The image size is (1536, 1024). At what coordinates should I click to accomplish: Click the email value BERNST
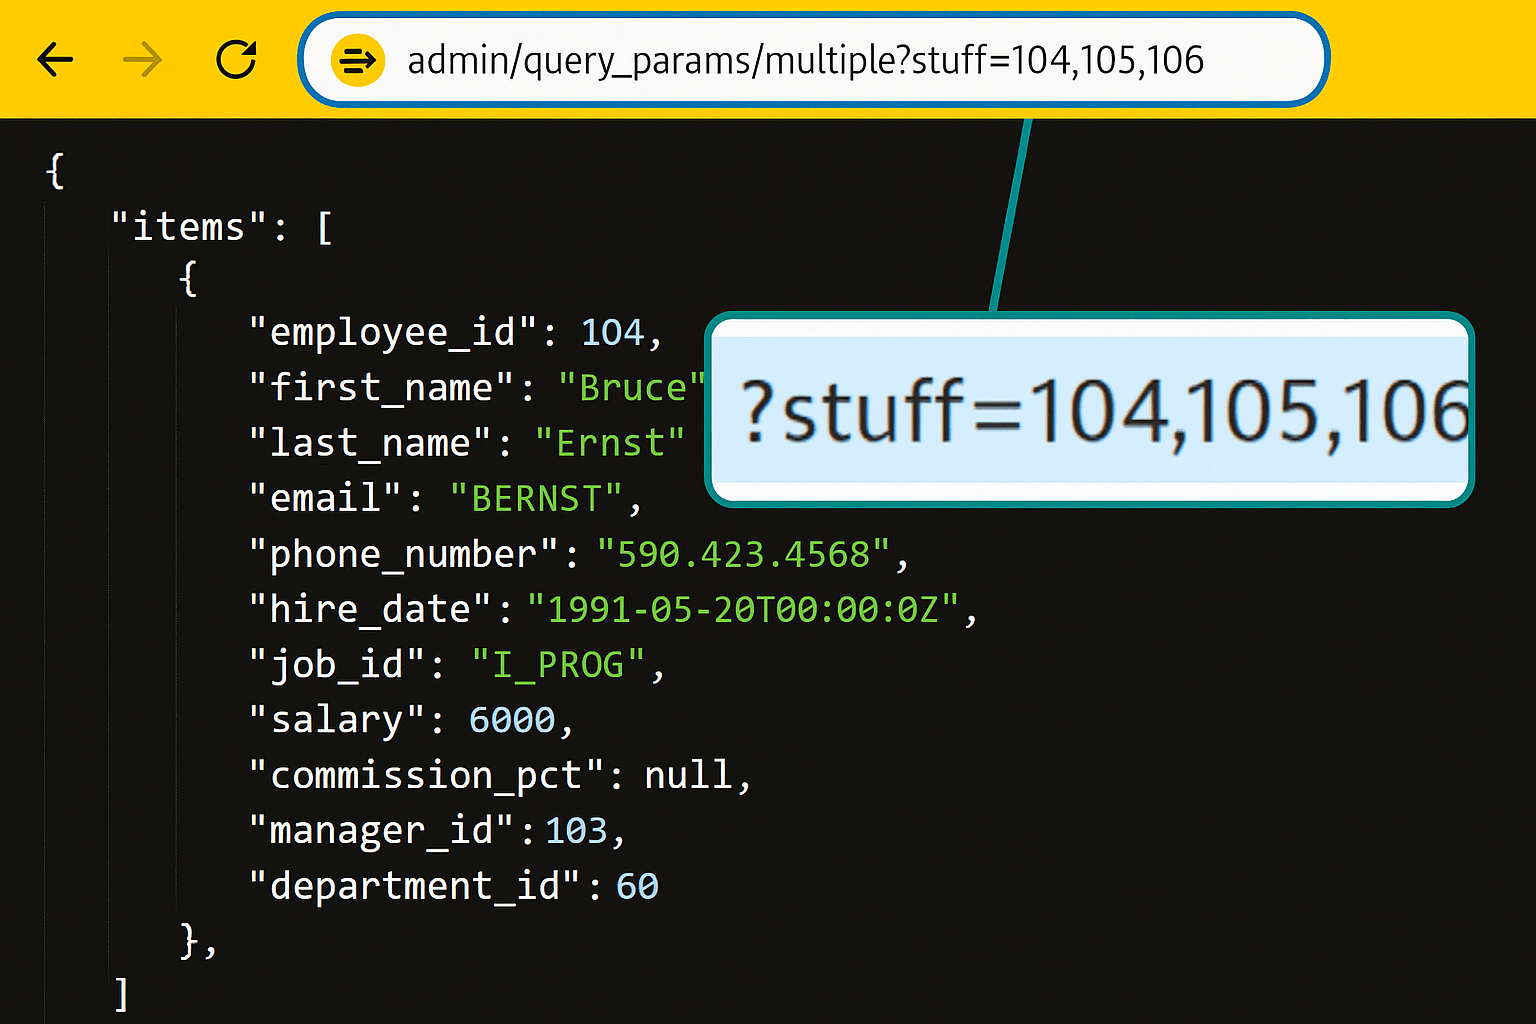(x=540, y=497)
